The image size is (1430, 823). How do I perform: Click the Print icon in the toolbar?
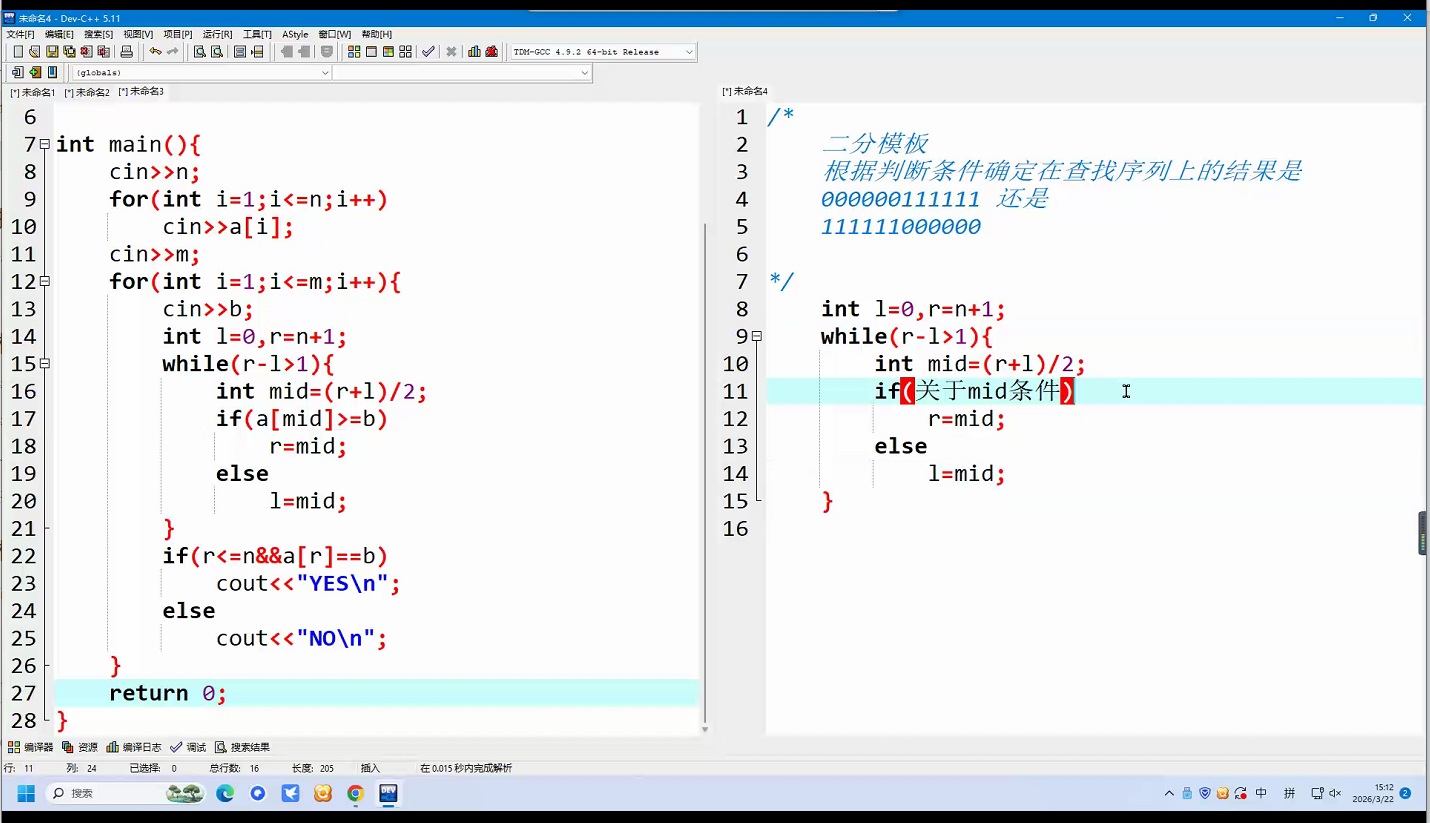[x=126, y=52]
